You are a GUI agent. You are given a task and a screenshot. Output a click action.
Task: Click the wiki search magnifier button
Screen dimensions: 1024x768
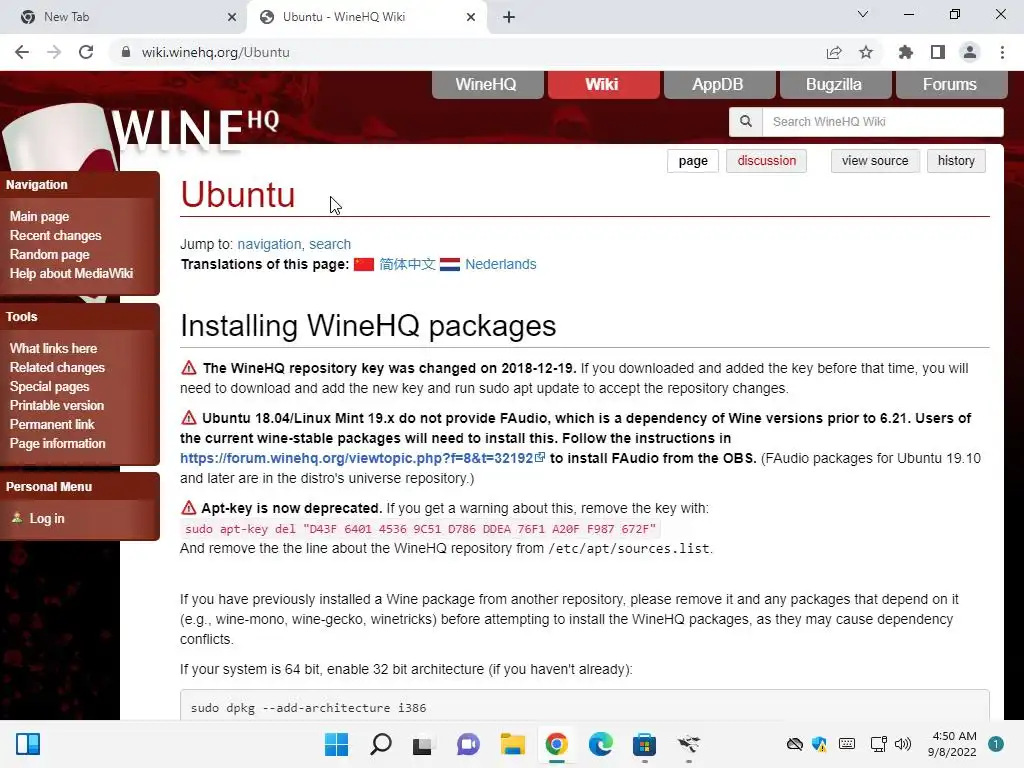[x=746, y=121]
